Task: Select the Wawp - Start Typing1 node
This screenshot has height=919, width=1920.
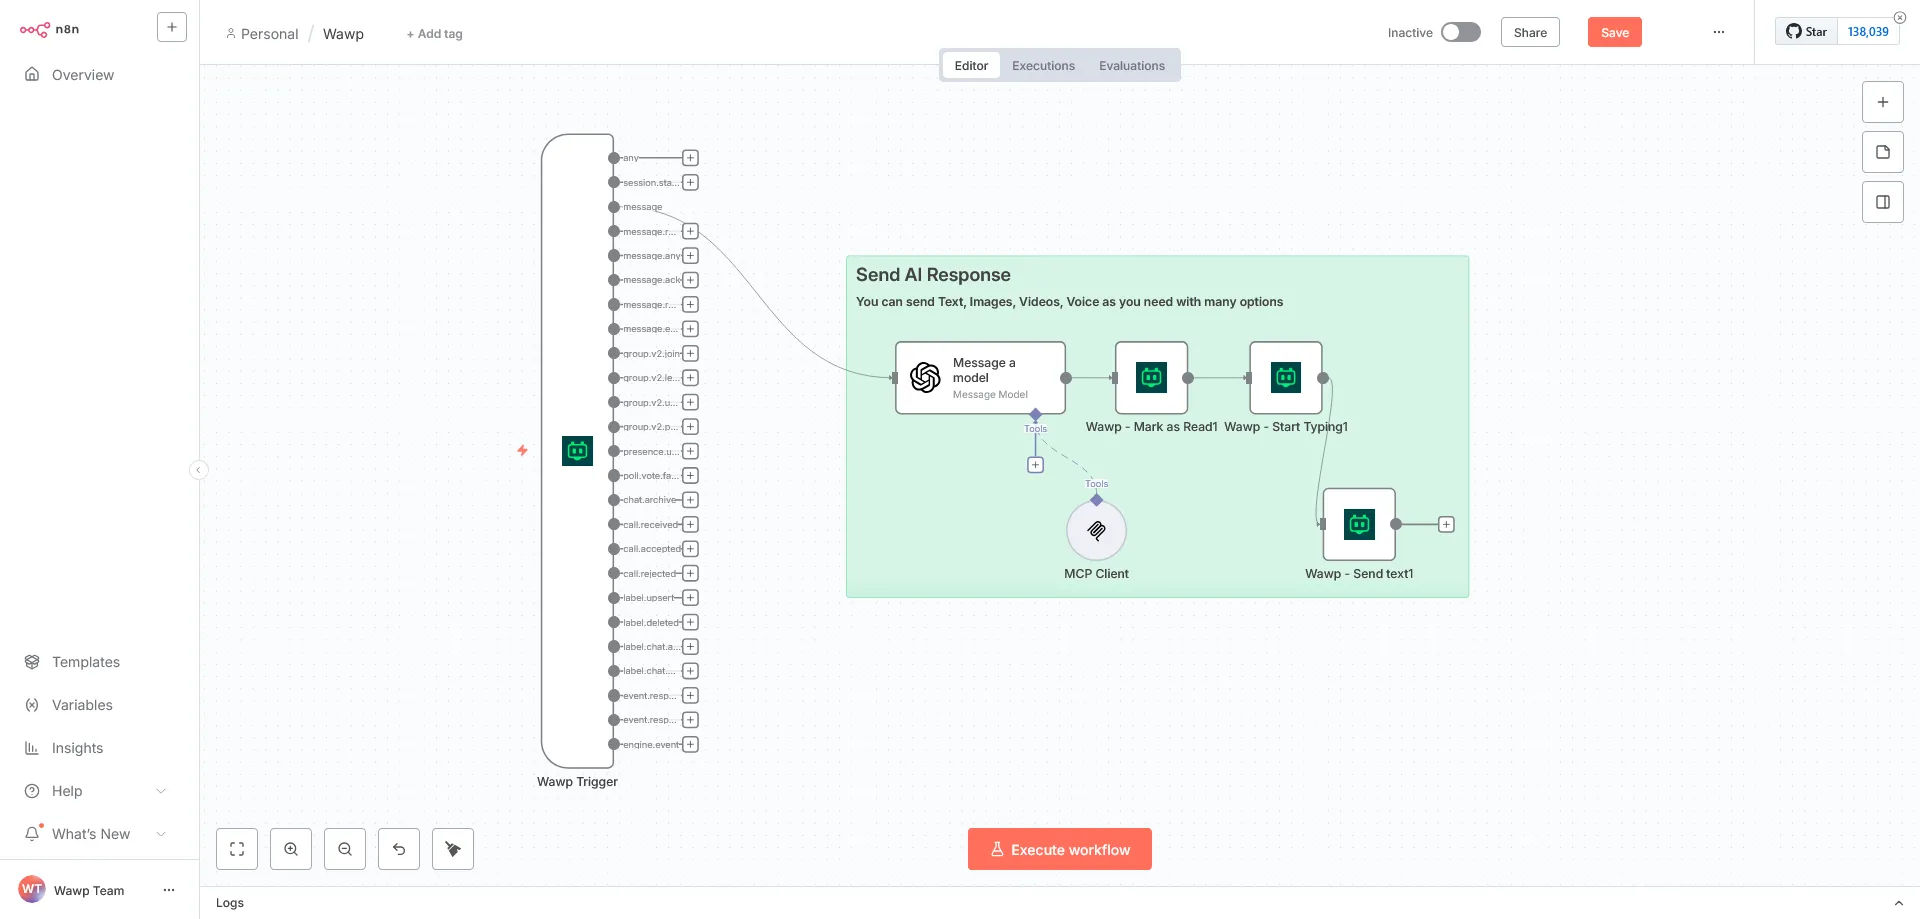Action: [1286, 378]
